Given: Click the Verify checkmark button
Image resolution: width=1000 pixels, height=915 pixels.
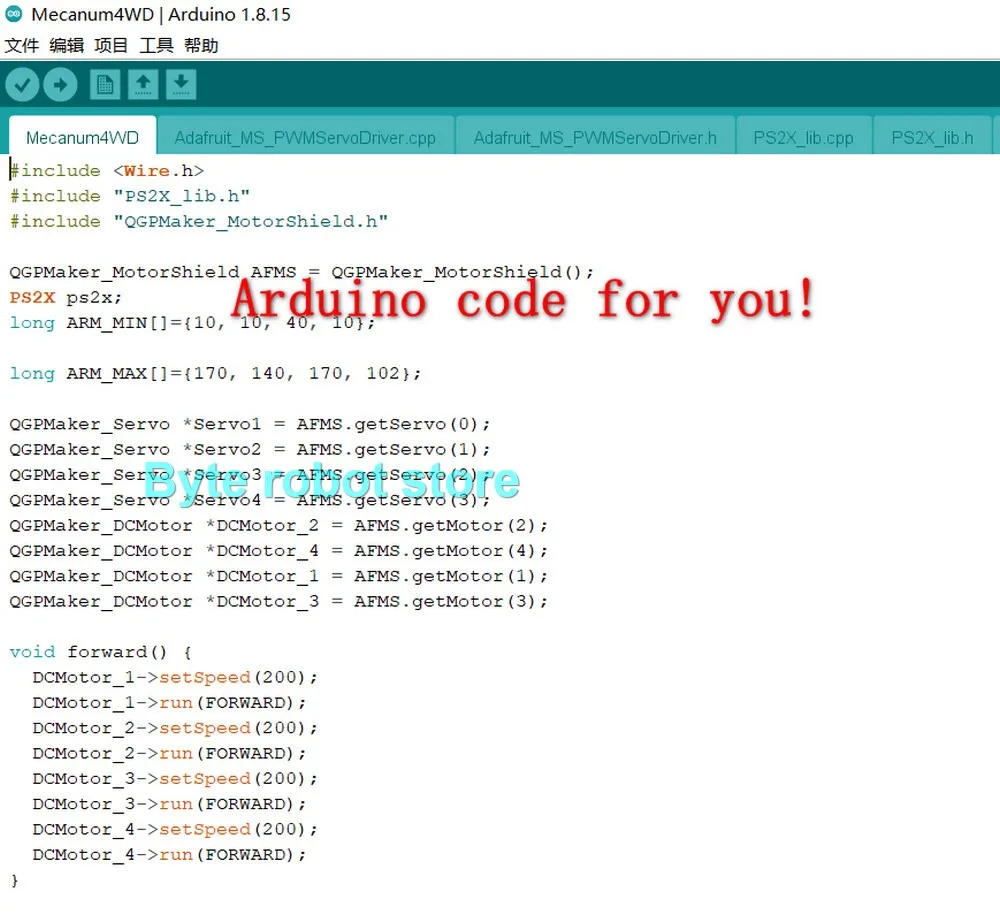Looking at the screenshot, I should 22,85.
